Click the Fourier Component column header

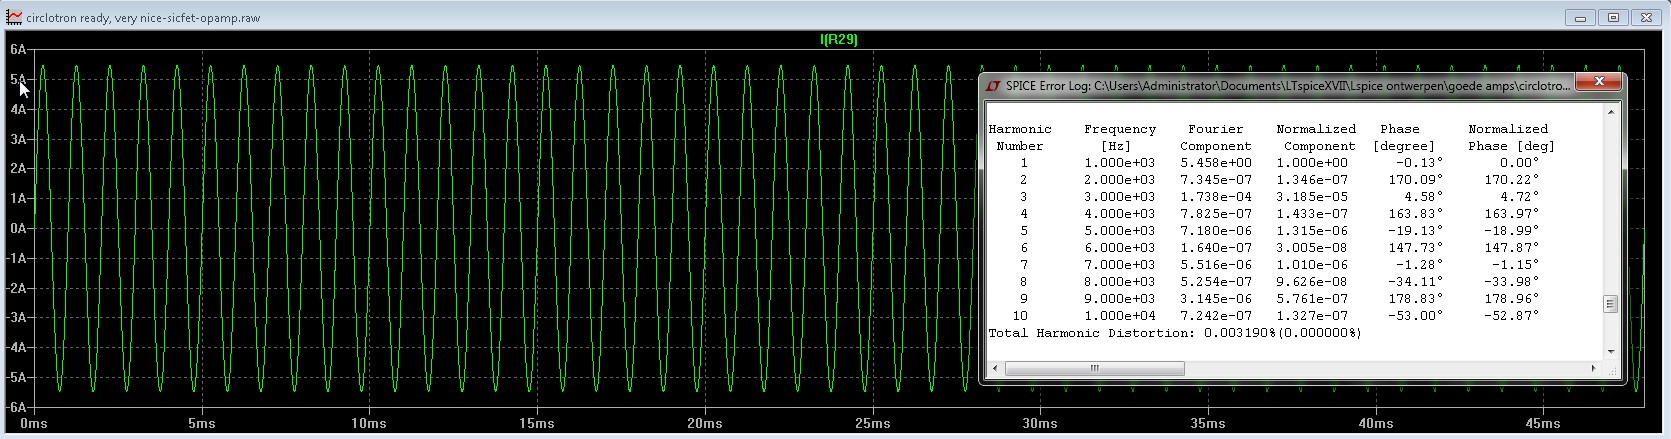tap(1216, 138)
